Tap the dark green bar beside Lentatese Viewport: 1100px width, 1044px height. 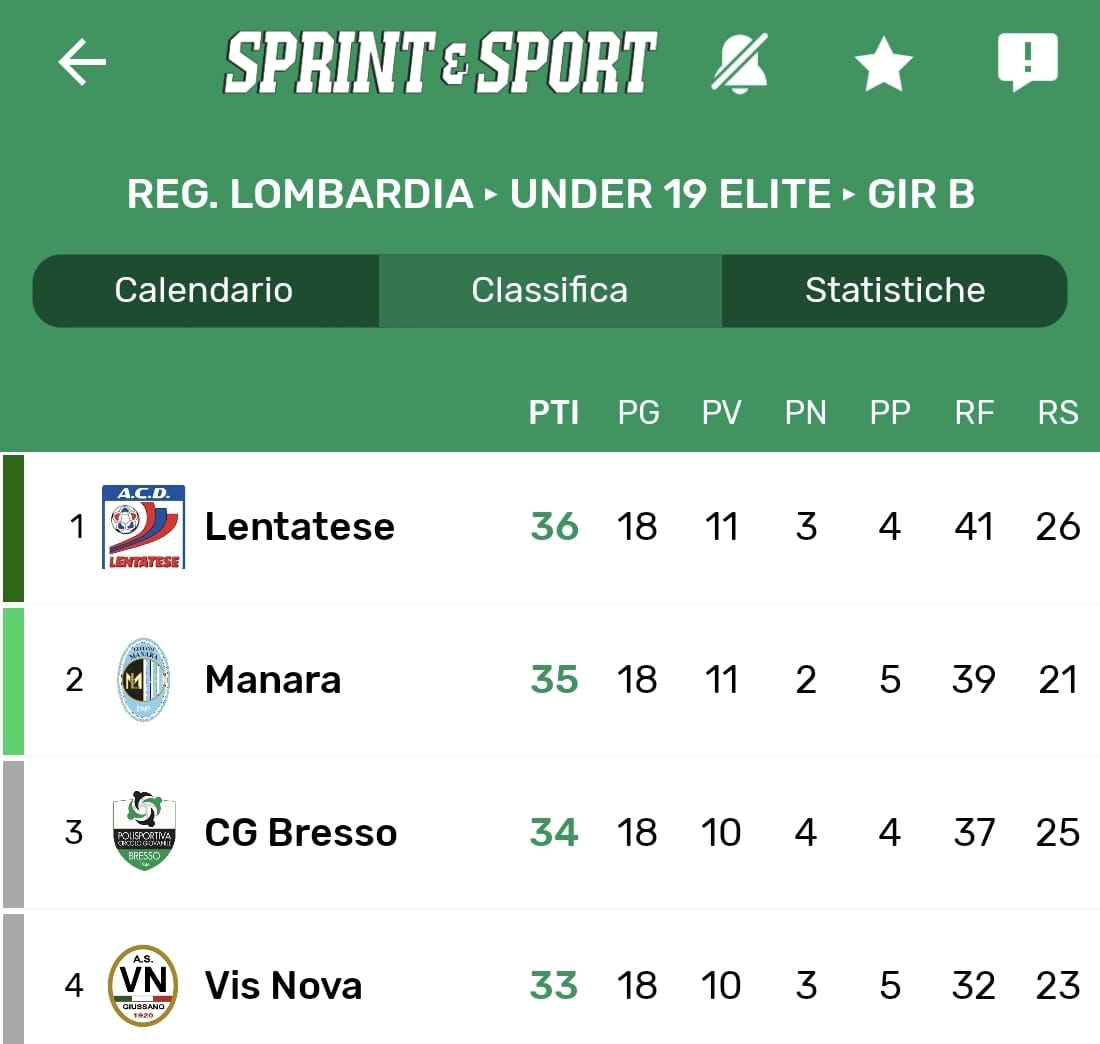(13, 528)
